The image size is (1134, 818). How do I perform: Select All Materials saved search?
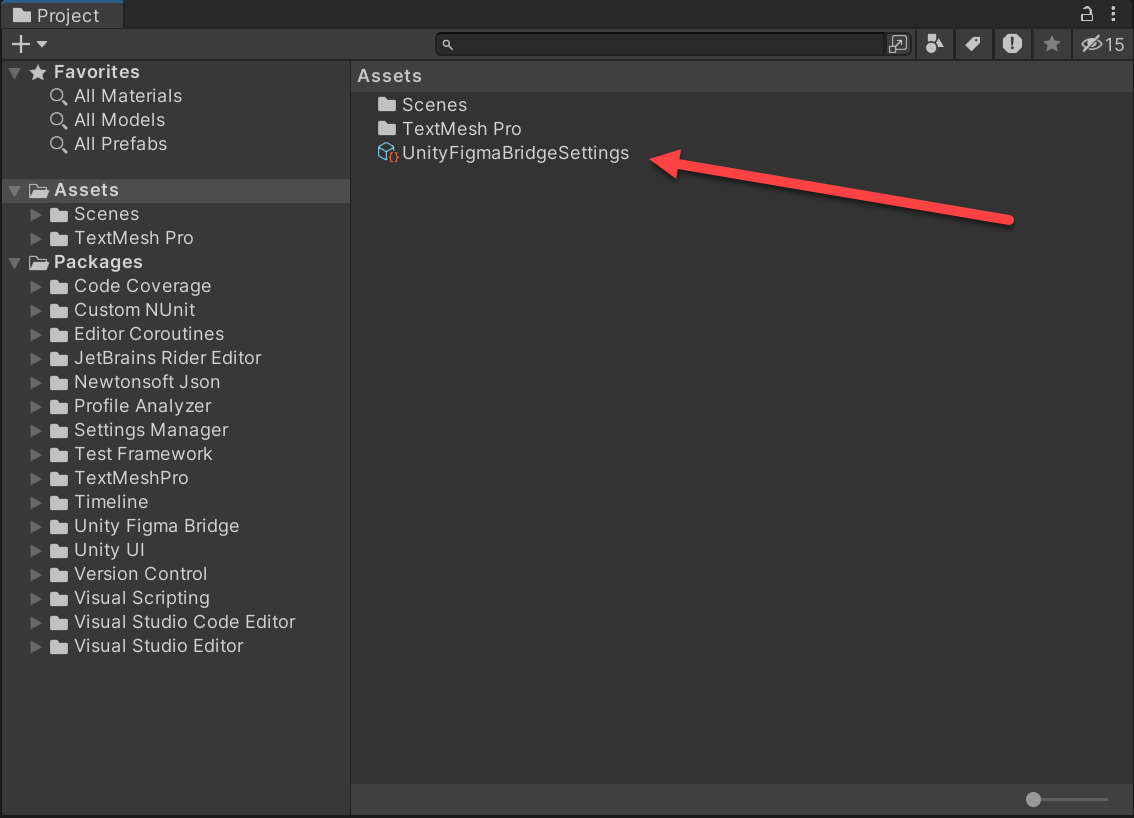coord(128,96)
